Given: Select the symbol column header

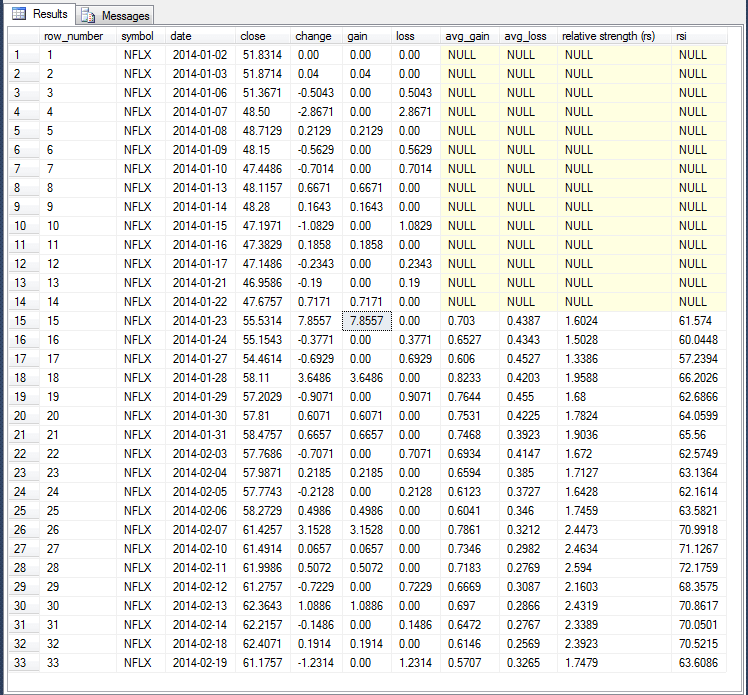Looking at the screenshot, I should click(x=141, y=36).
